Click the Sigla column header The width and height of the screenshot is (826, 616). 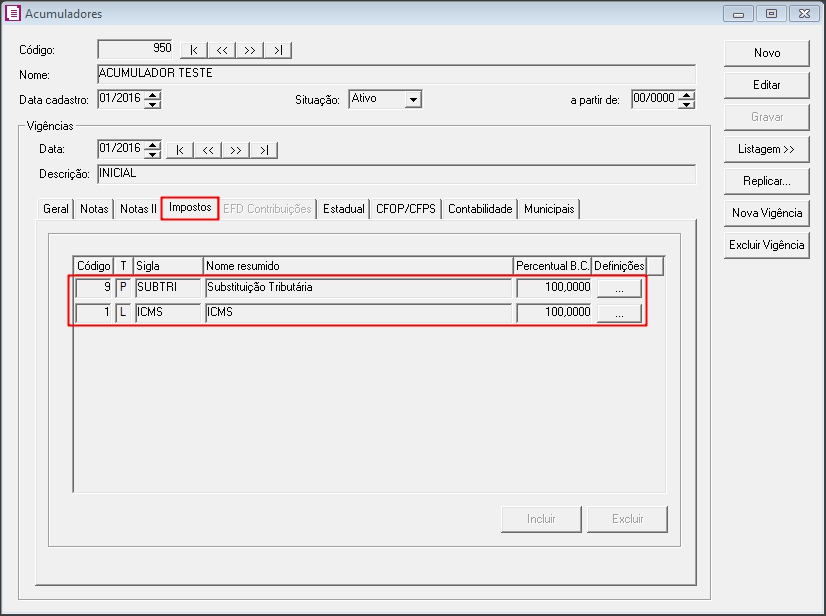click(169, 266)
